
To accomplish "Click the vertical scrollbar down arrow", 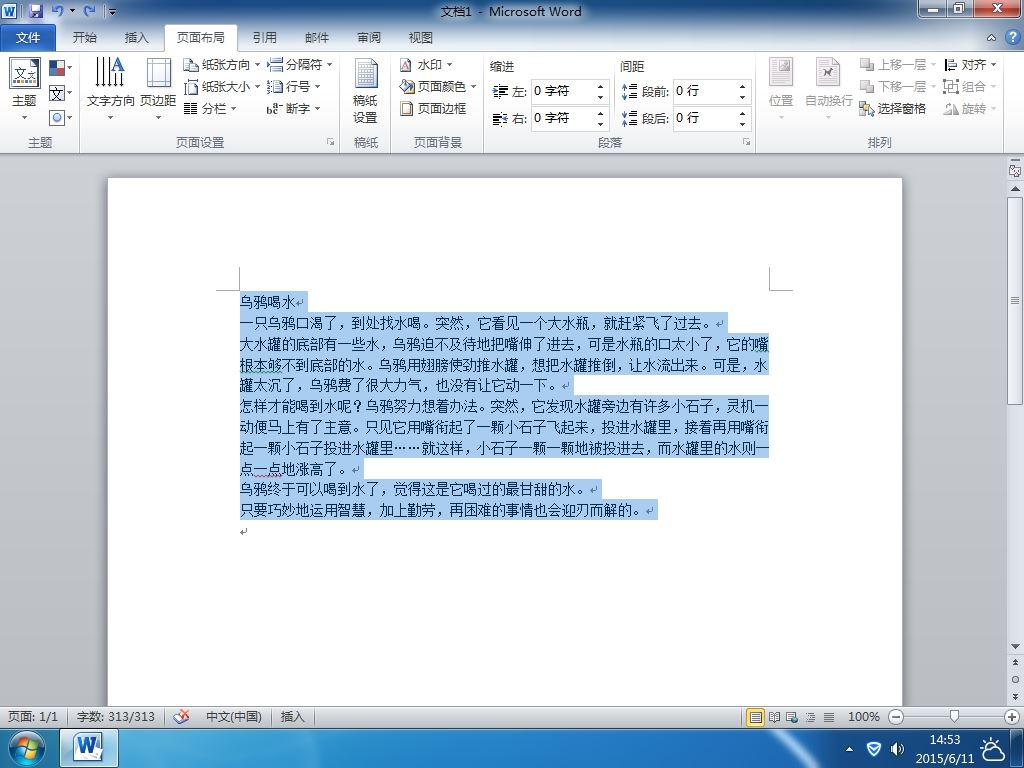I will point(1015,647).
